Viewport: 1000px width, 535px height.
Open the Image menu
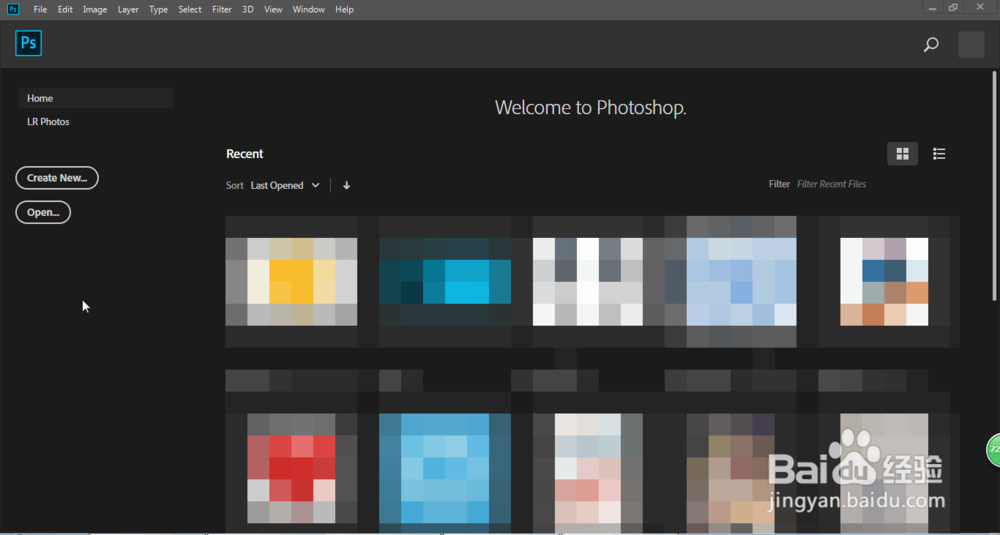(95, 10)
